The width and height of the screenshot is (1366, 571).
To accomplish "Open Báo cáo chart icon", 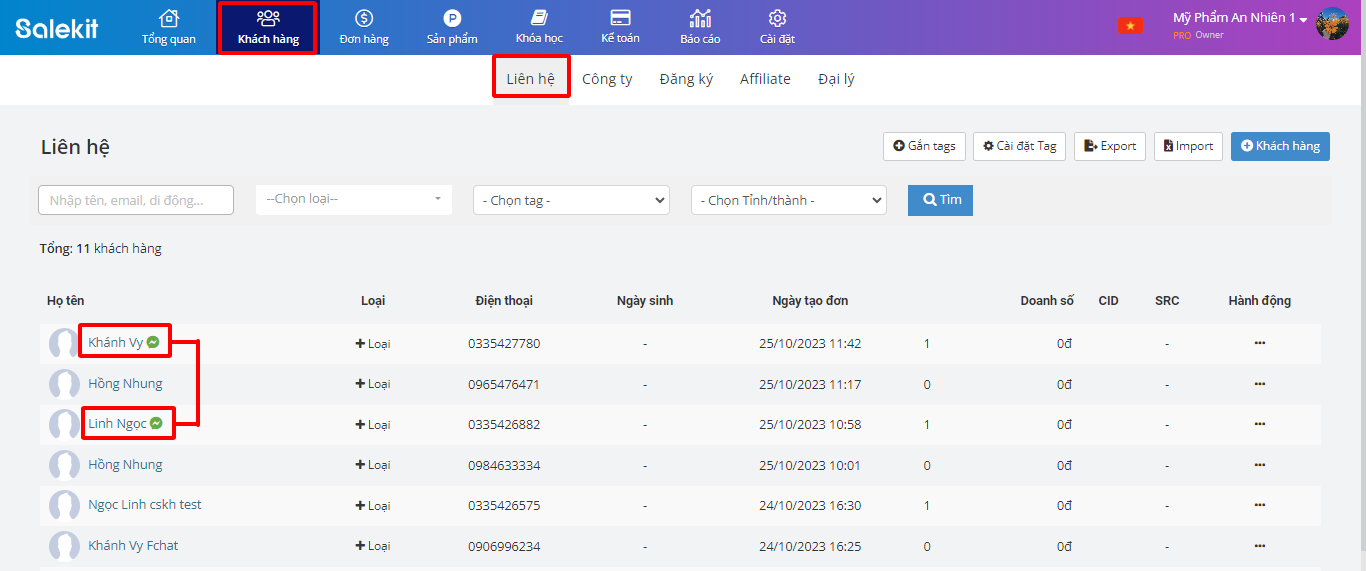I will [700, 19].
